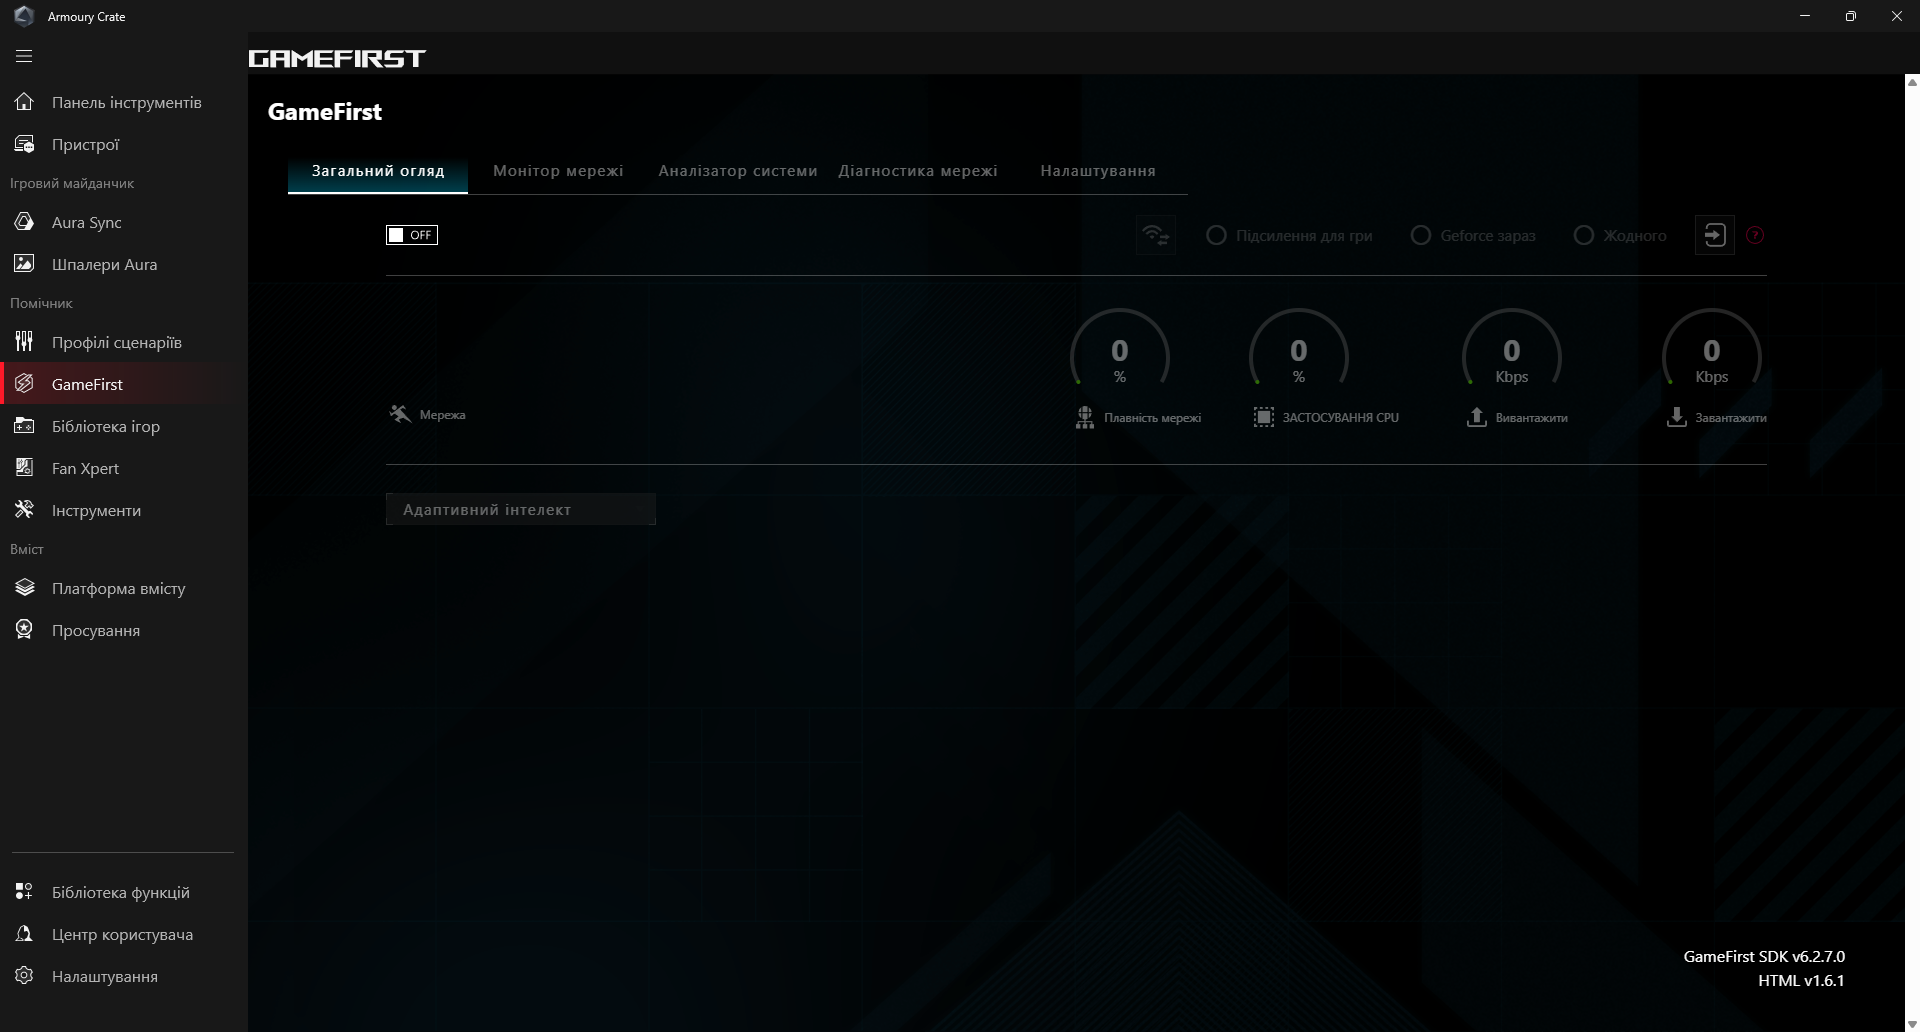The width and height of the screenshot is (1920, 1032).
Task: Click the Мережа network icon
Action: pyautogui.click(x=400, y=414)
